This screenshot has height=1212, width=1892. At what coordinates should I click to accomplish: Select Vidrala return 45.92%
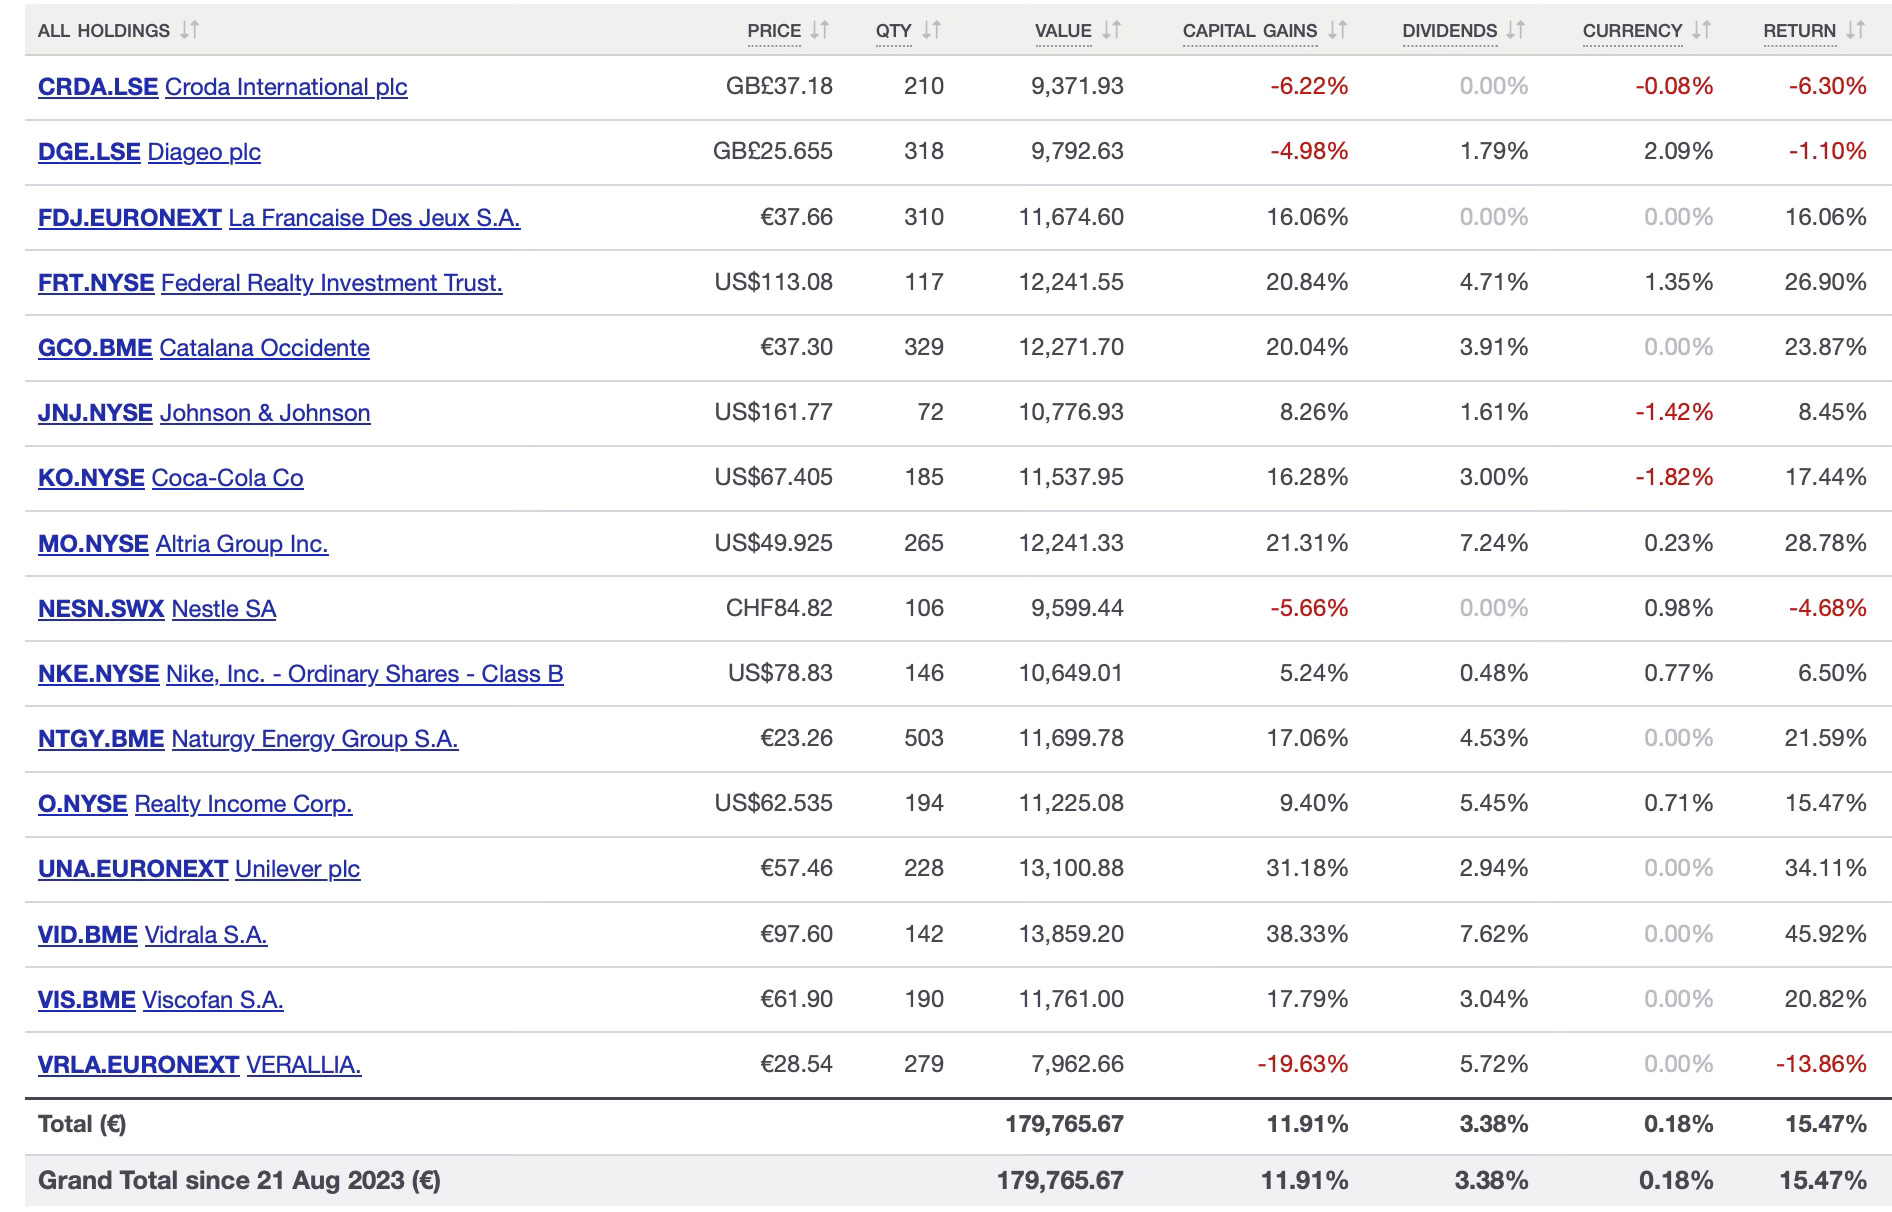coord(1825,934)
